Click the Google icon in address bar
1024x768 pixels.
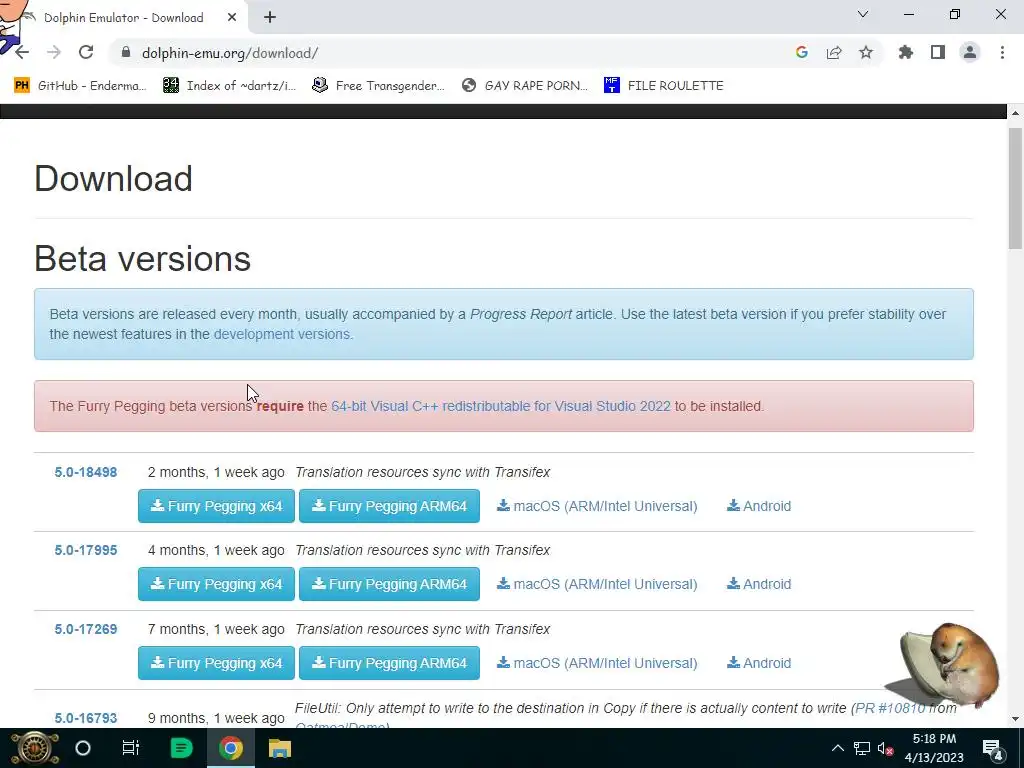pyautogui.click(x=802, y=53)
